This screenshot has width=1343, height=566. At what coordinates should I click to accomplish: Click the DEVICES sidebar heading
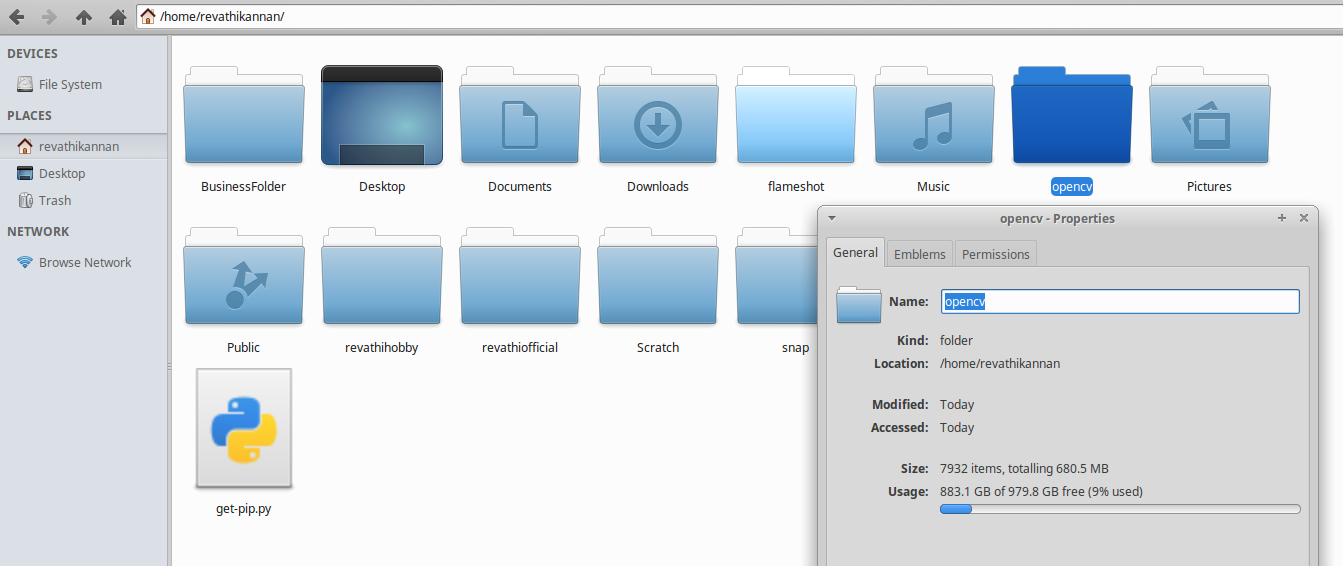tap(33, 54)
